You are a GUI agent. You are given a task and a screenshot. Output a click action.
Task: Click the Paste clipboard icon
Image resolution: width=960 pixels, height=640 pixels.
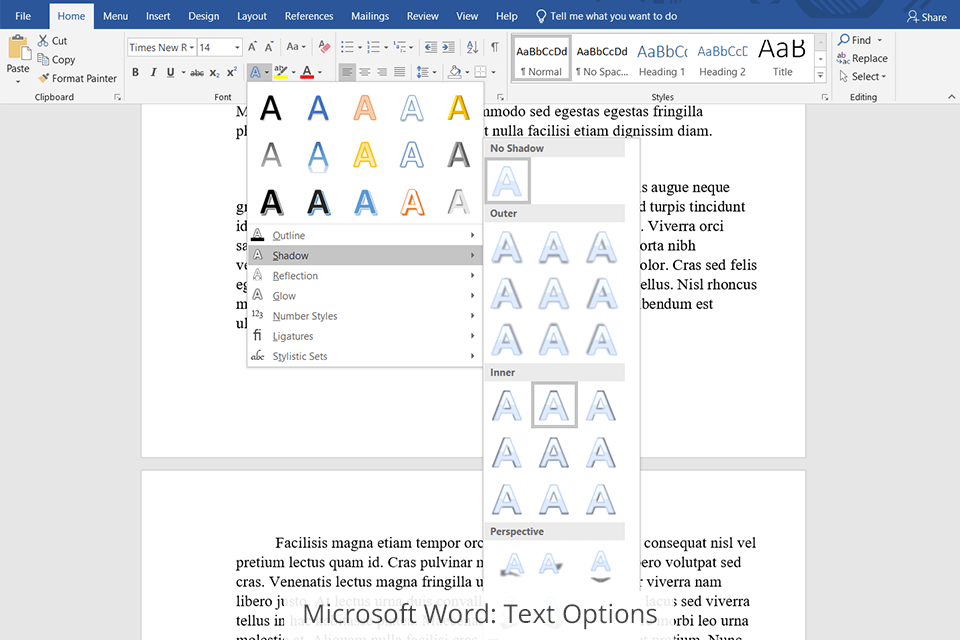coord(18,48)
